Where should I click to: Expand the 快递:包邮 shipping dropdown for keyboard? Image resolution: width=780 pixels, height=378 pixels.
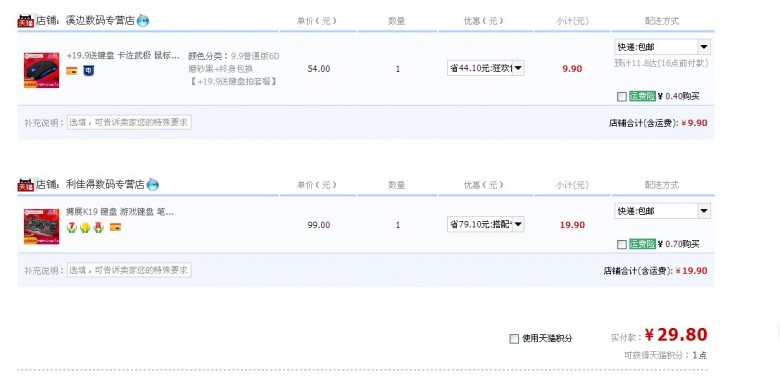click(x=662, y=211)
